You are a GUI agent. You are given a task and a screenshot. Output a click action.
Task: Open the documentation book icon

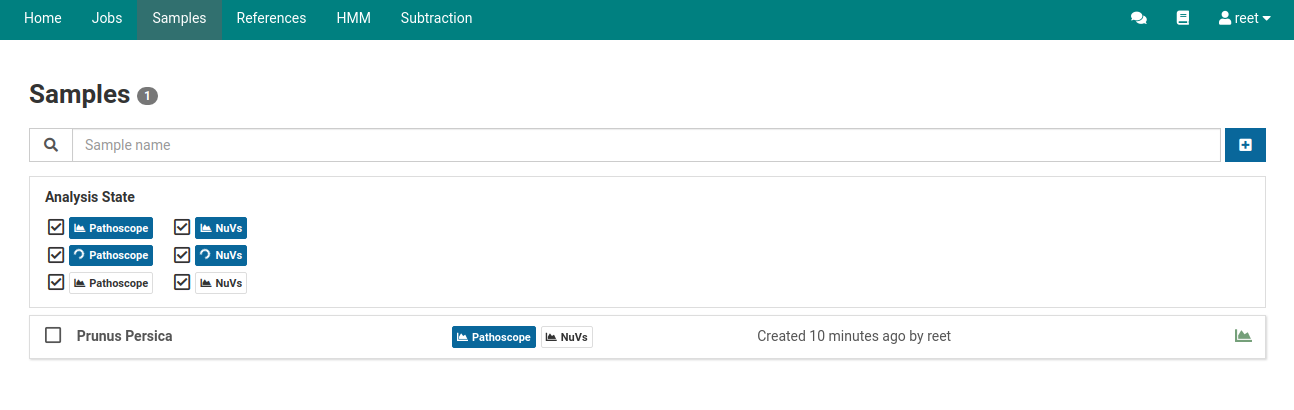[x=1183, y=18]
